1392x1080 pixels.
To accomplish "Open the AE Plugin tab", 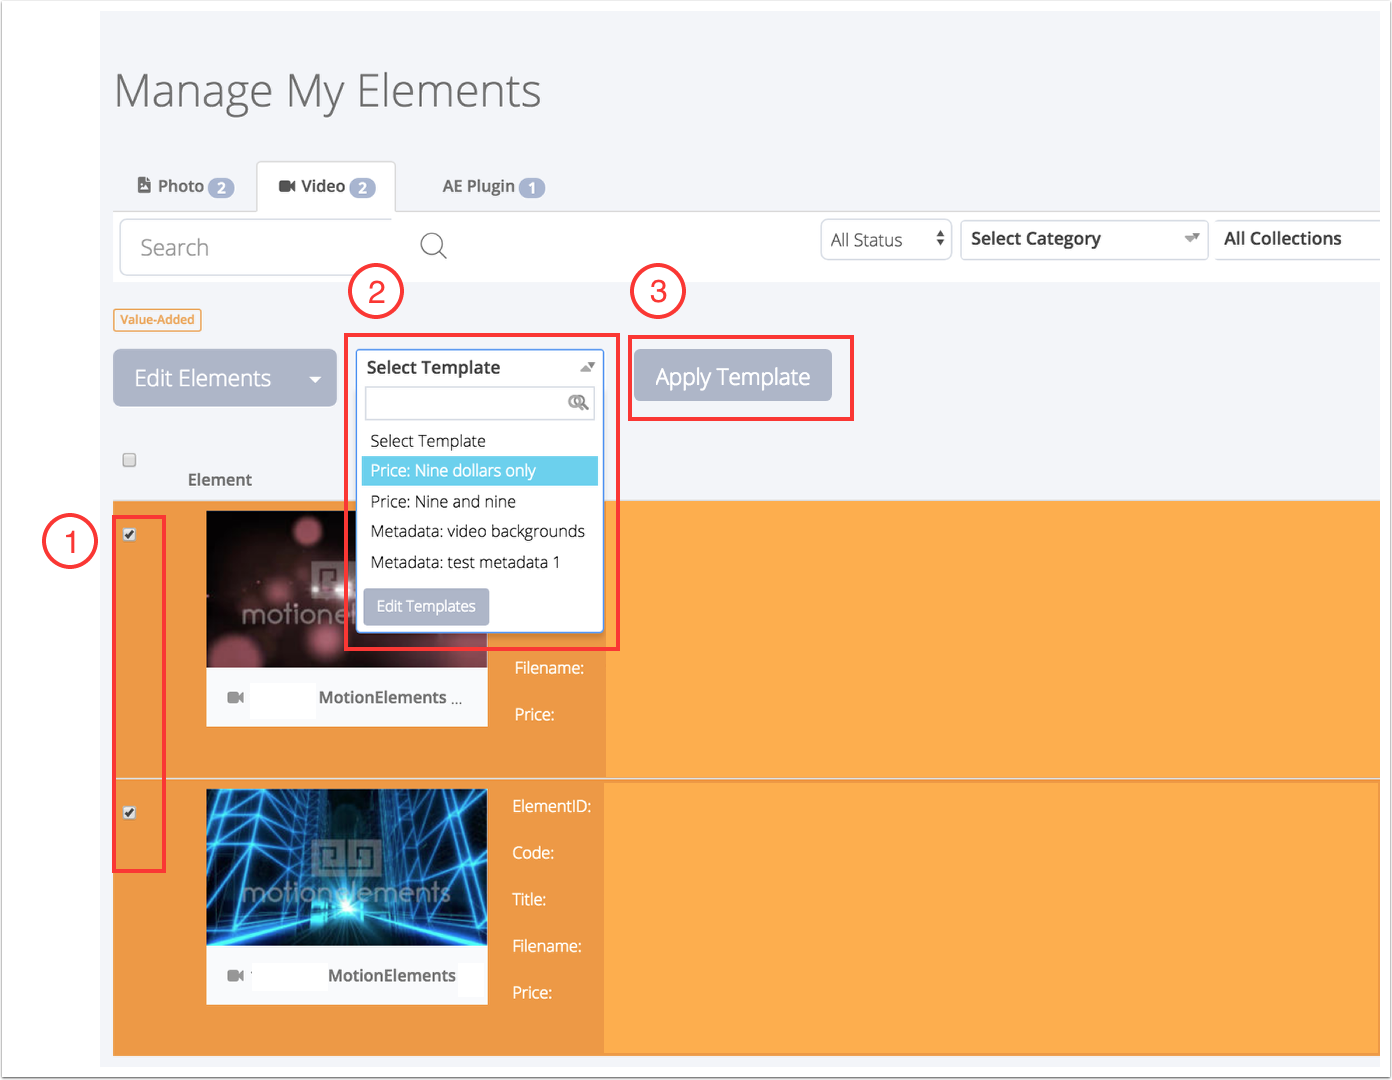I will coord(493,186).
